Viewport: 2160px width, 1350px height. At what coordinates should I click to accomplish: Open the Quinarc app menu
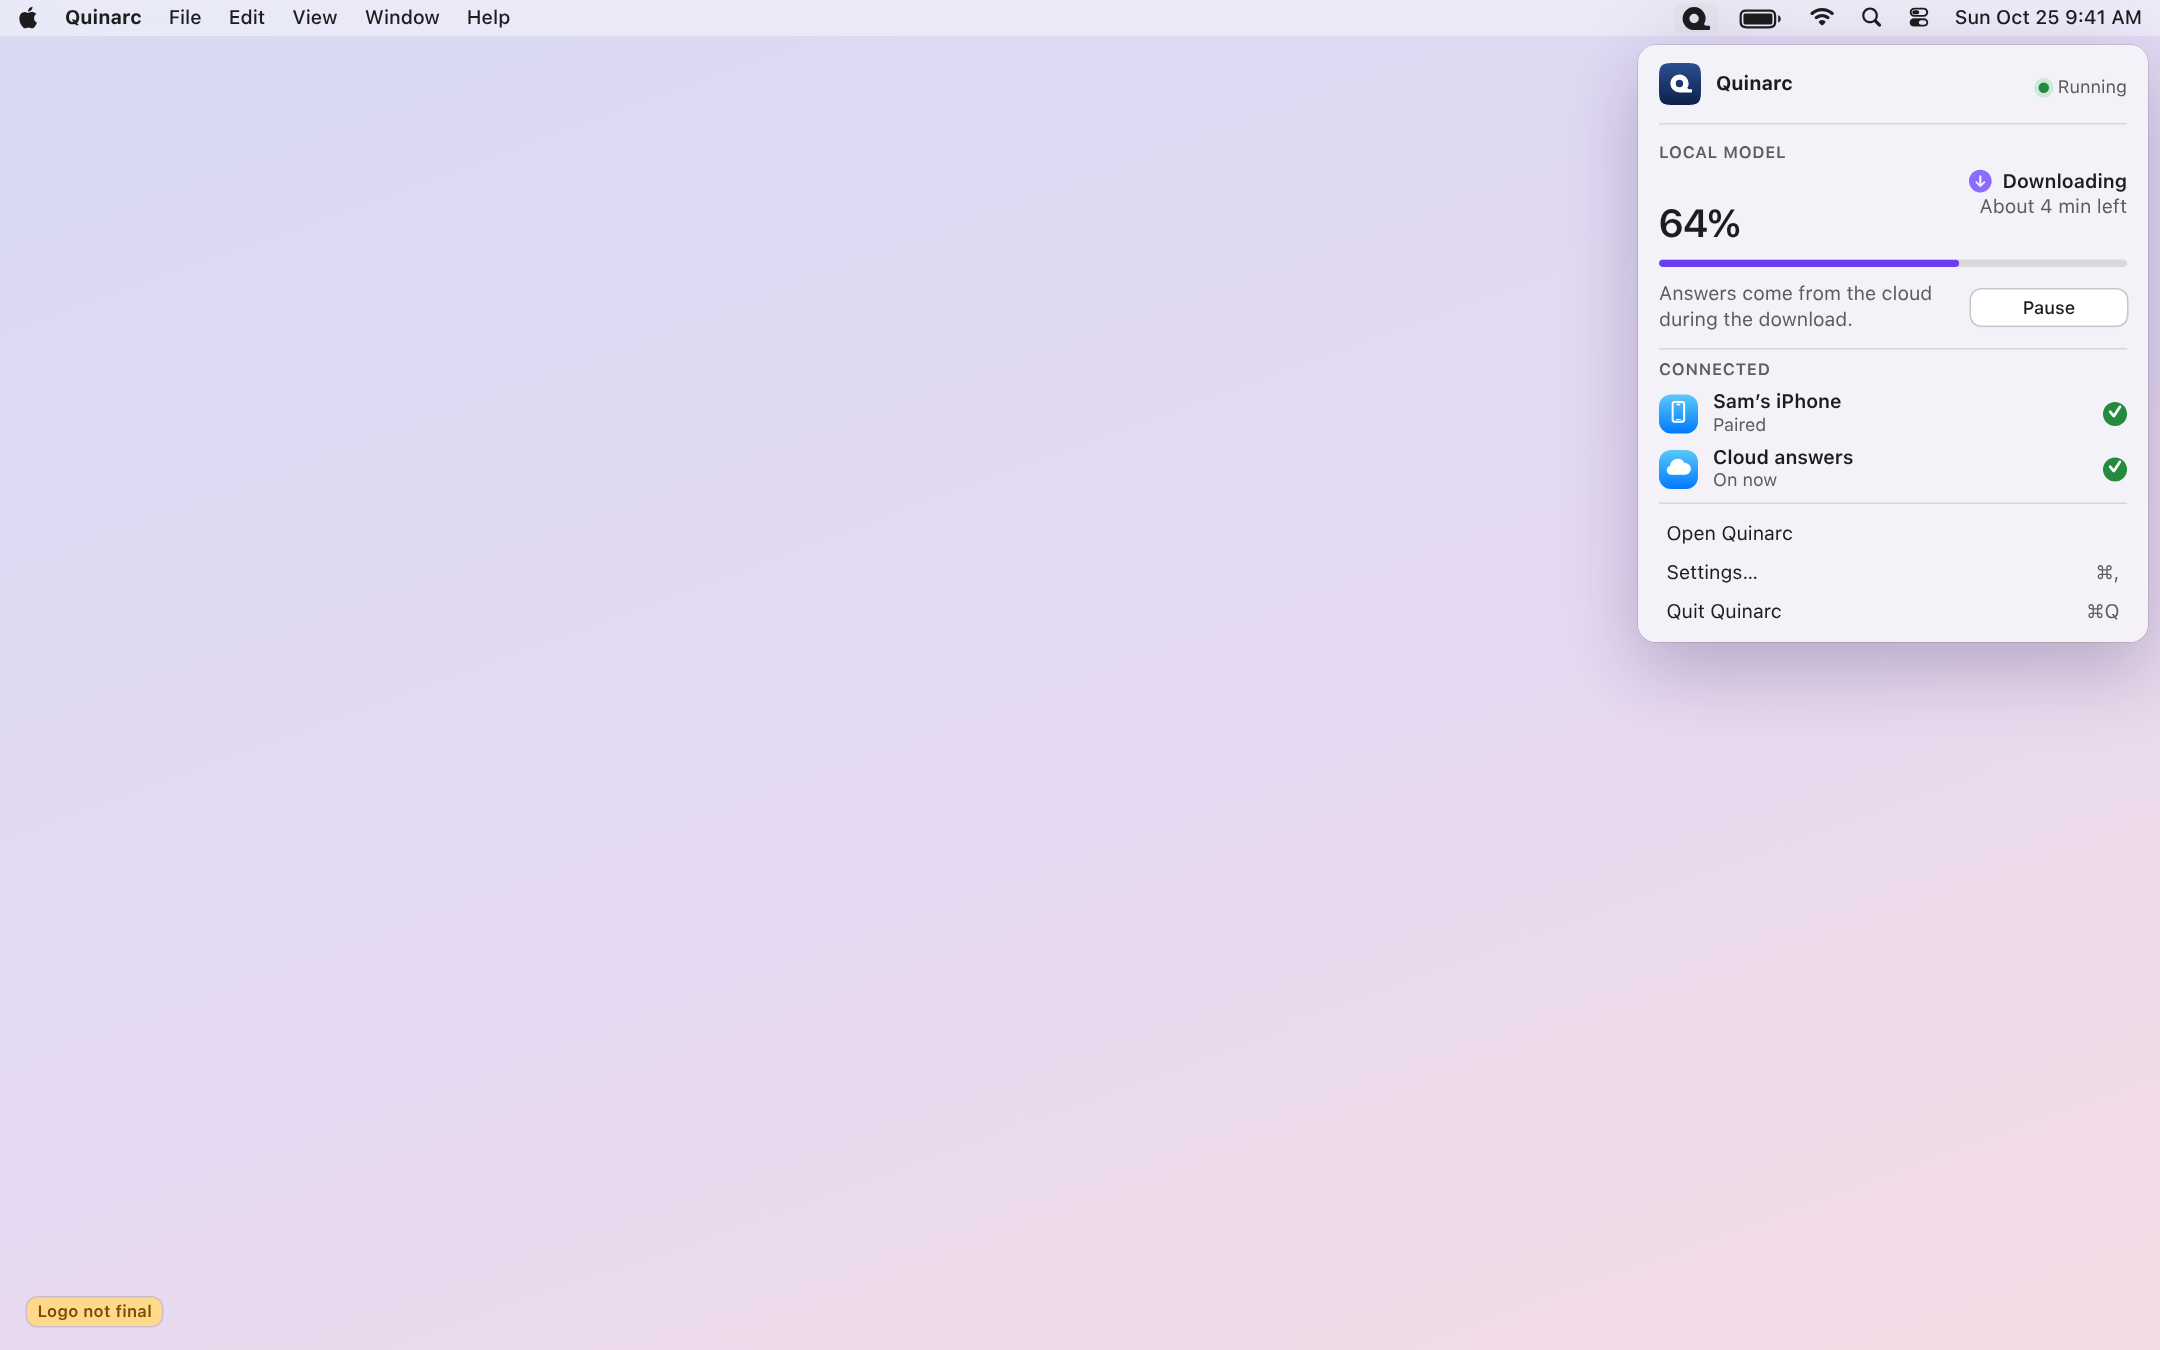(x=103, y=18)
